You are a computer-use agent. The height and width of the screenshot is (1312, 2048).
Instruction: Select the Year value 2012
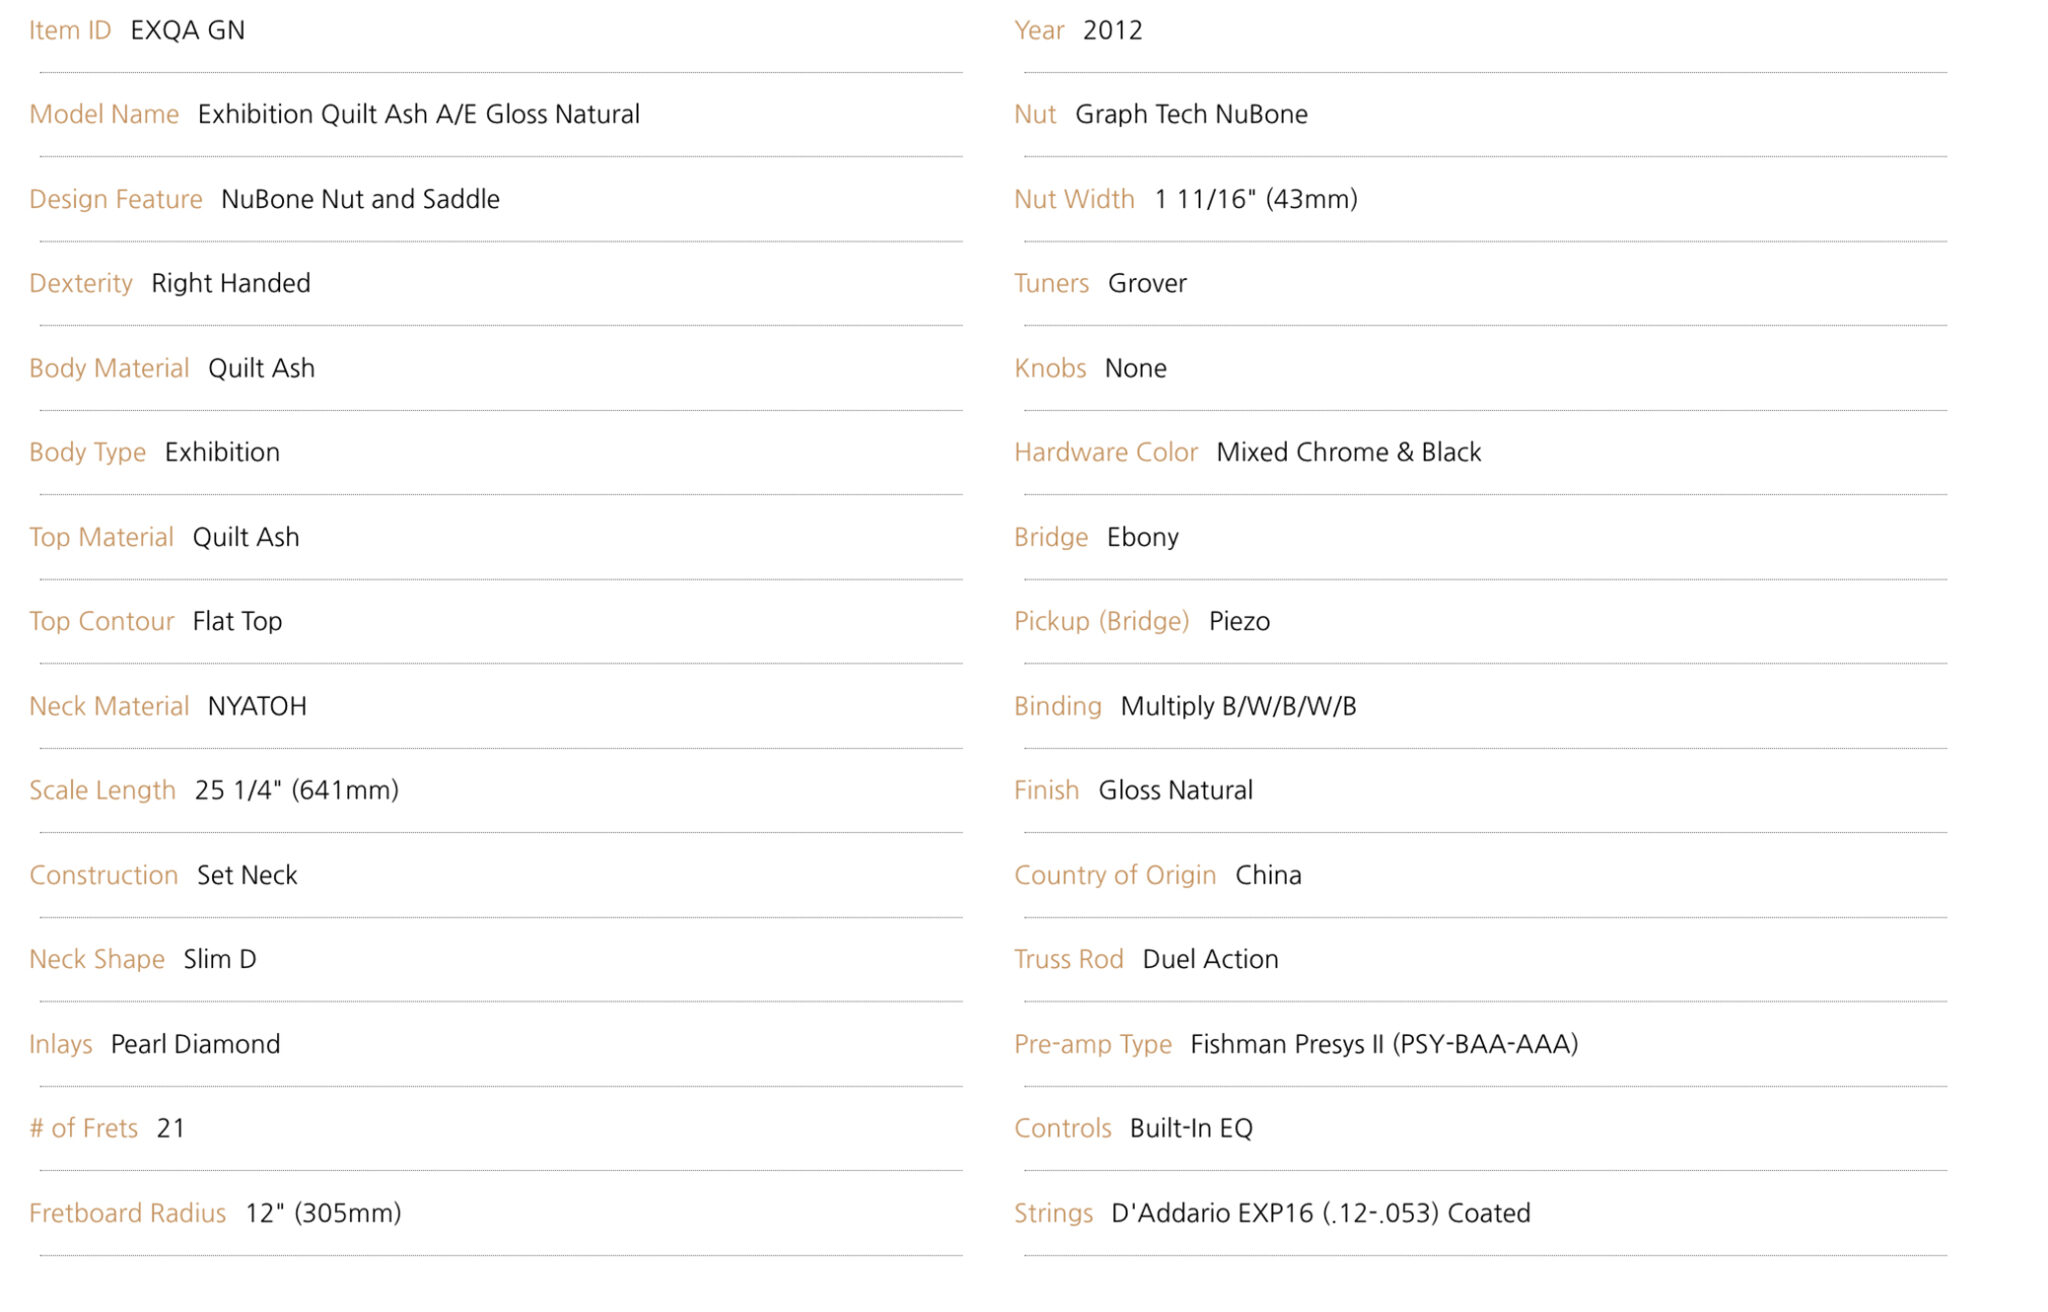(1113, 30)
